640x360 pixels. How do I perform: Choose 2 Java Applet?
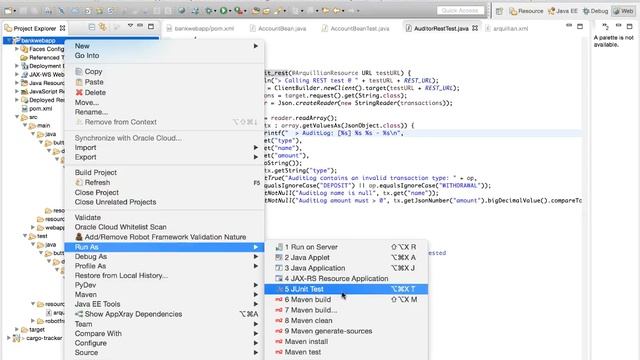346,258
